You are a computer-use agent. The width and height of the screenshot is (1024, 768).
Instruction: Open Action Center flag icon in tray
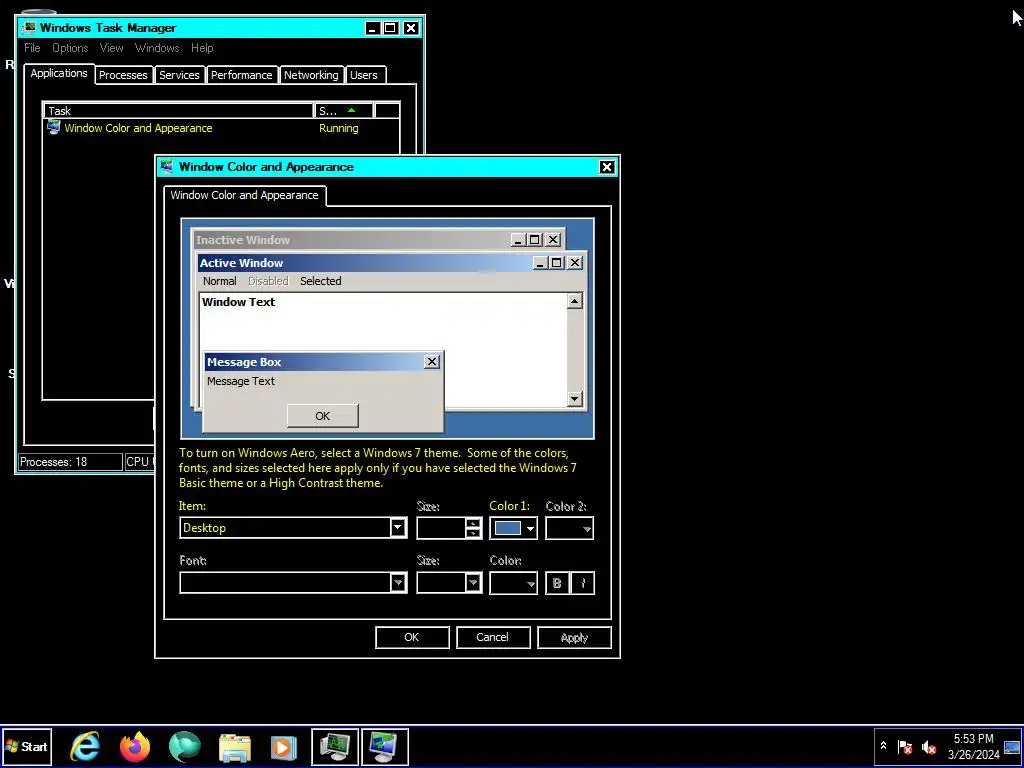[x=904, y=746]
